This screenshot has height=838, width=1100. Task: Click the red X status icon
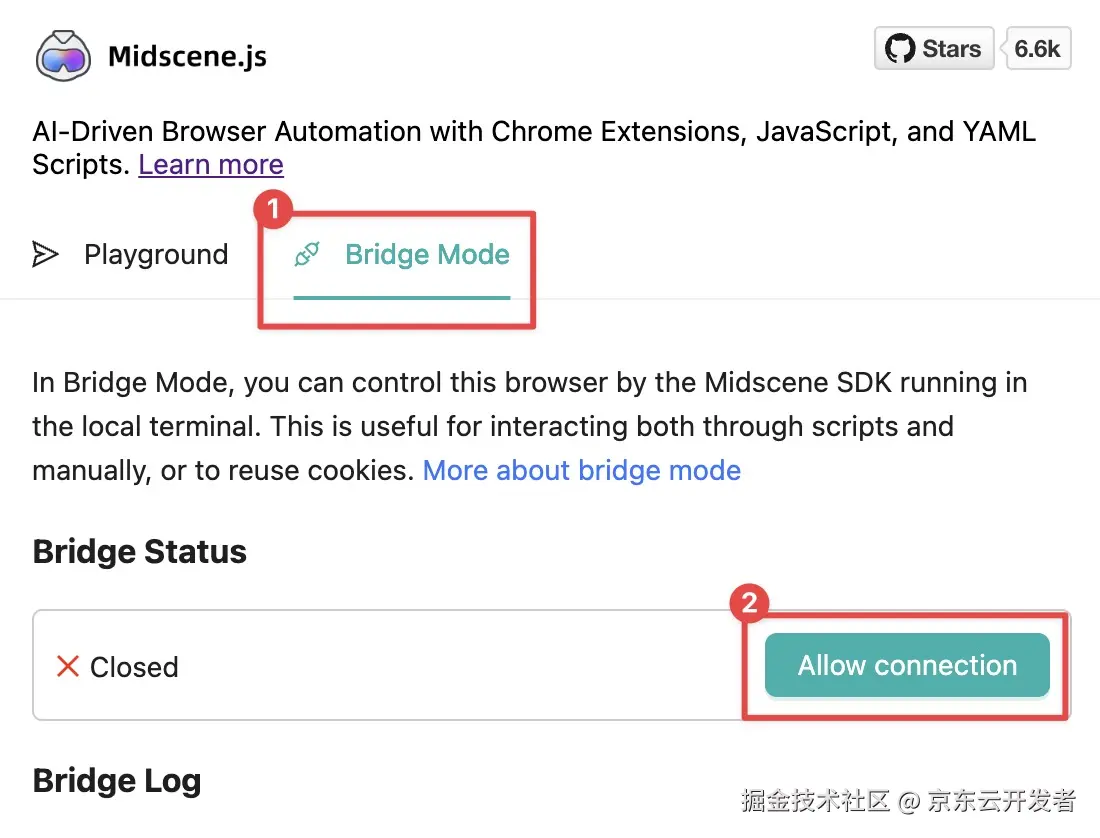point(67,666)
